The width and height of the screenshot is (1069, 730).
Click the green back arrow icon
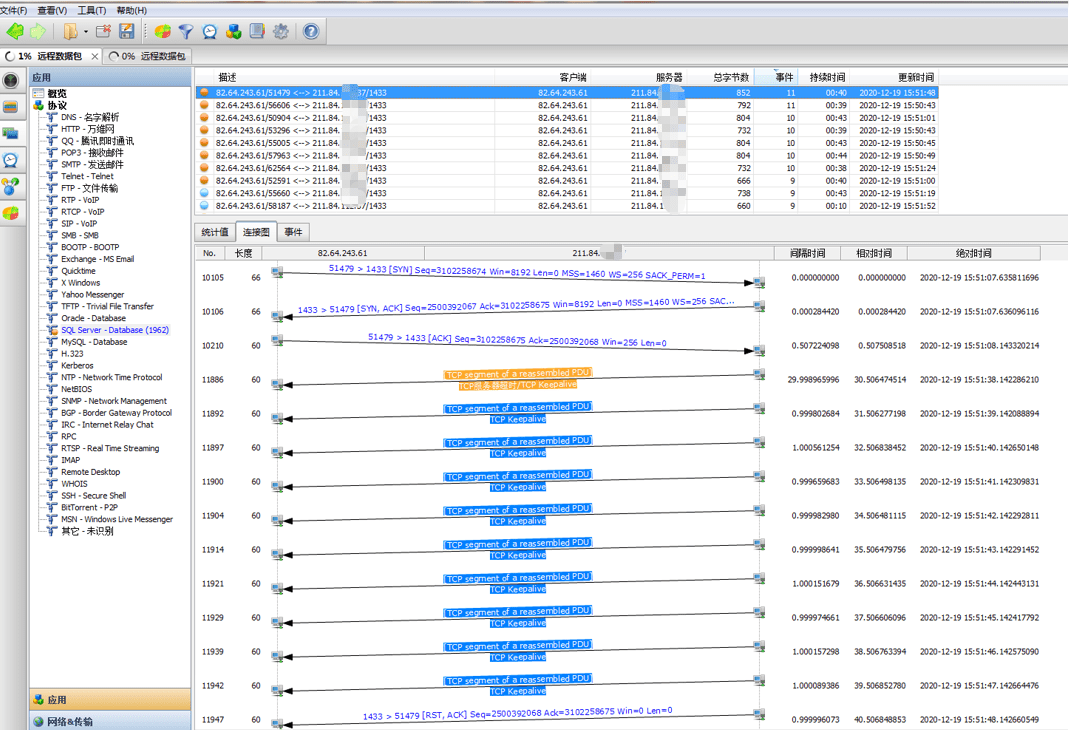click(15, 32)
